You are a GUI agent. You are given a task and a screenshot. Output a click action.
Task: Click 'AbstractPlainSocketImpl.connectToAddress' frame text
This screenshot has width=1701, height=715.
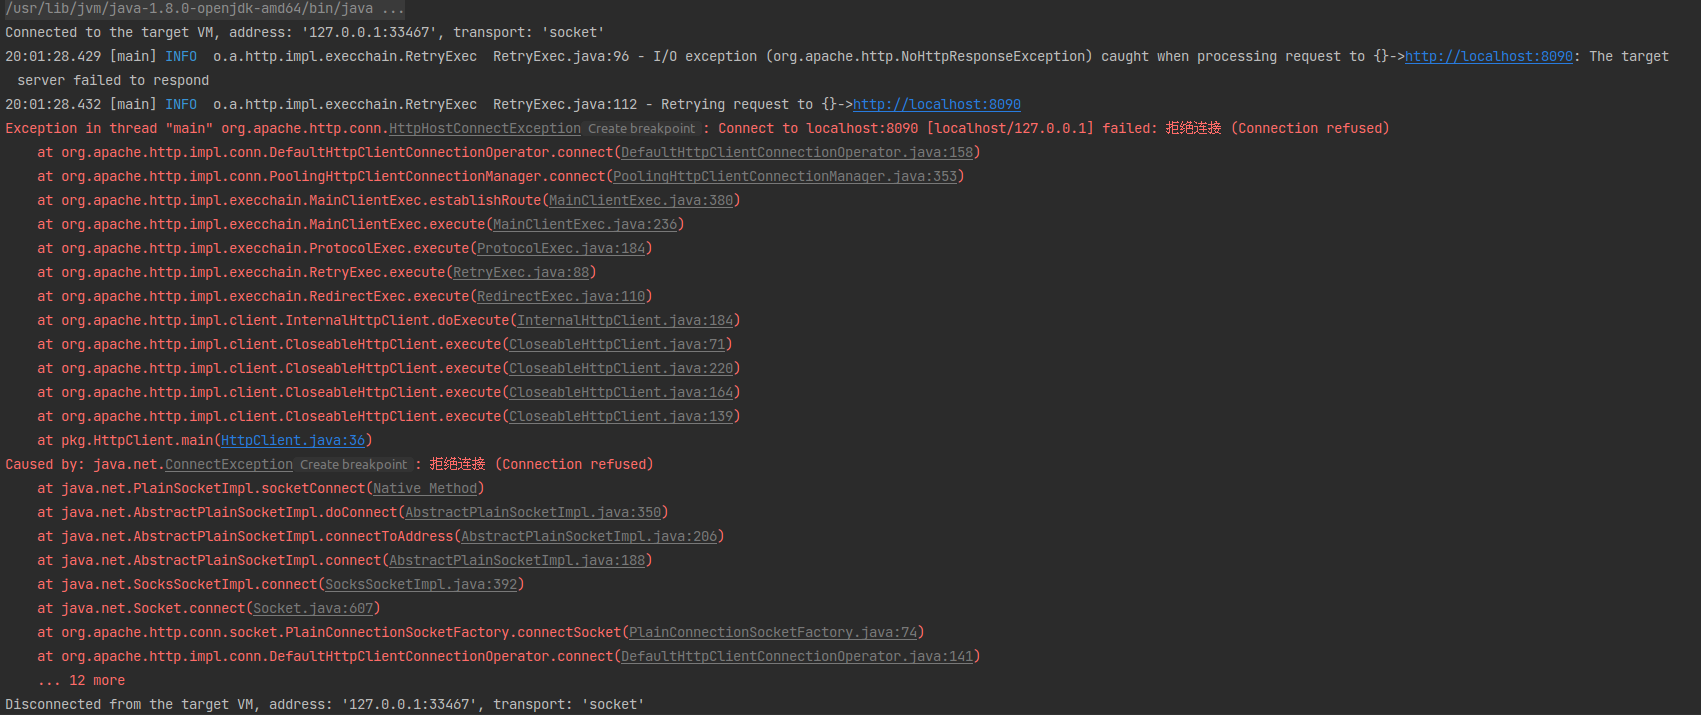[293, 536]
